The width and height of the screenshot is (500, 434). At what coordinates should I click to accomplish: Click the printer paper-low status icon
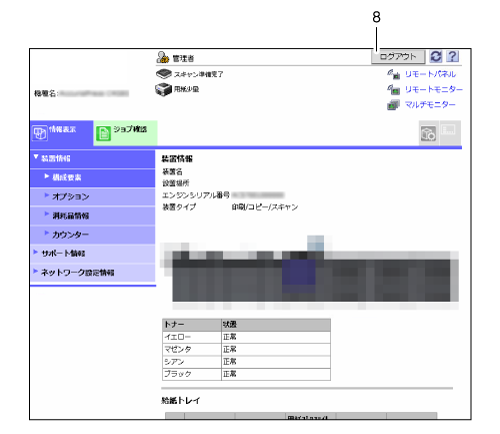[163, 89]
